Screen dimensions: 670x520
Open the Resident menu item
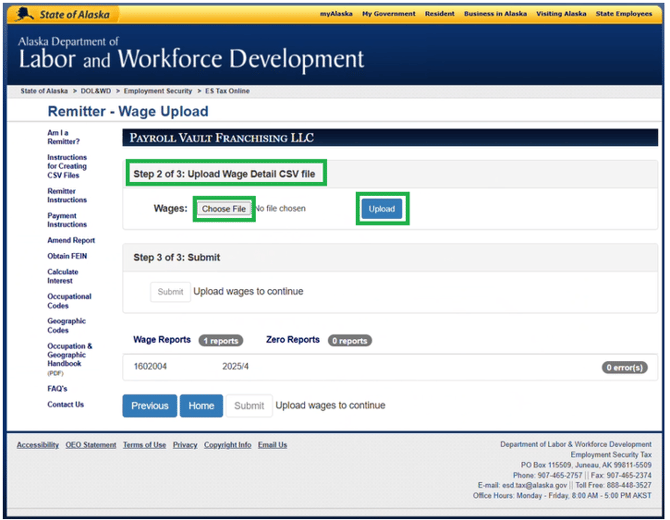pyautogui.click(x=440, y=14)
